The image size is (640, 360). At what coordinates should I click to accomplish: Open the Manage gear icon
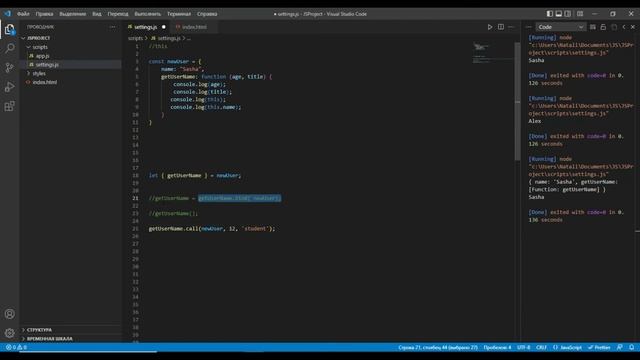click(x=9, y=333)
